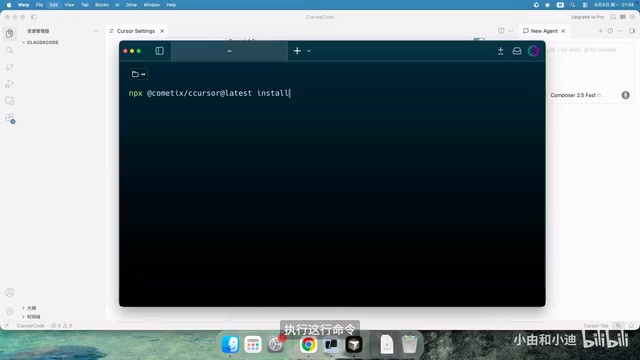
Task: Open the new tab options chevron in Warp
Action: (309, 51)
